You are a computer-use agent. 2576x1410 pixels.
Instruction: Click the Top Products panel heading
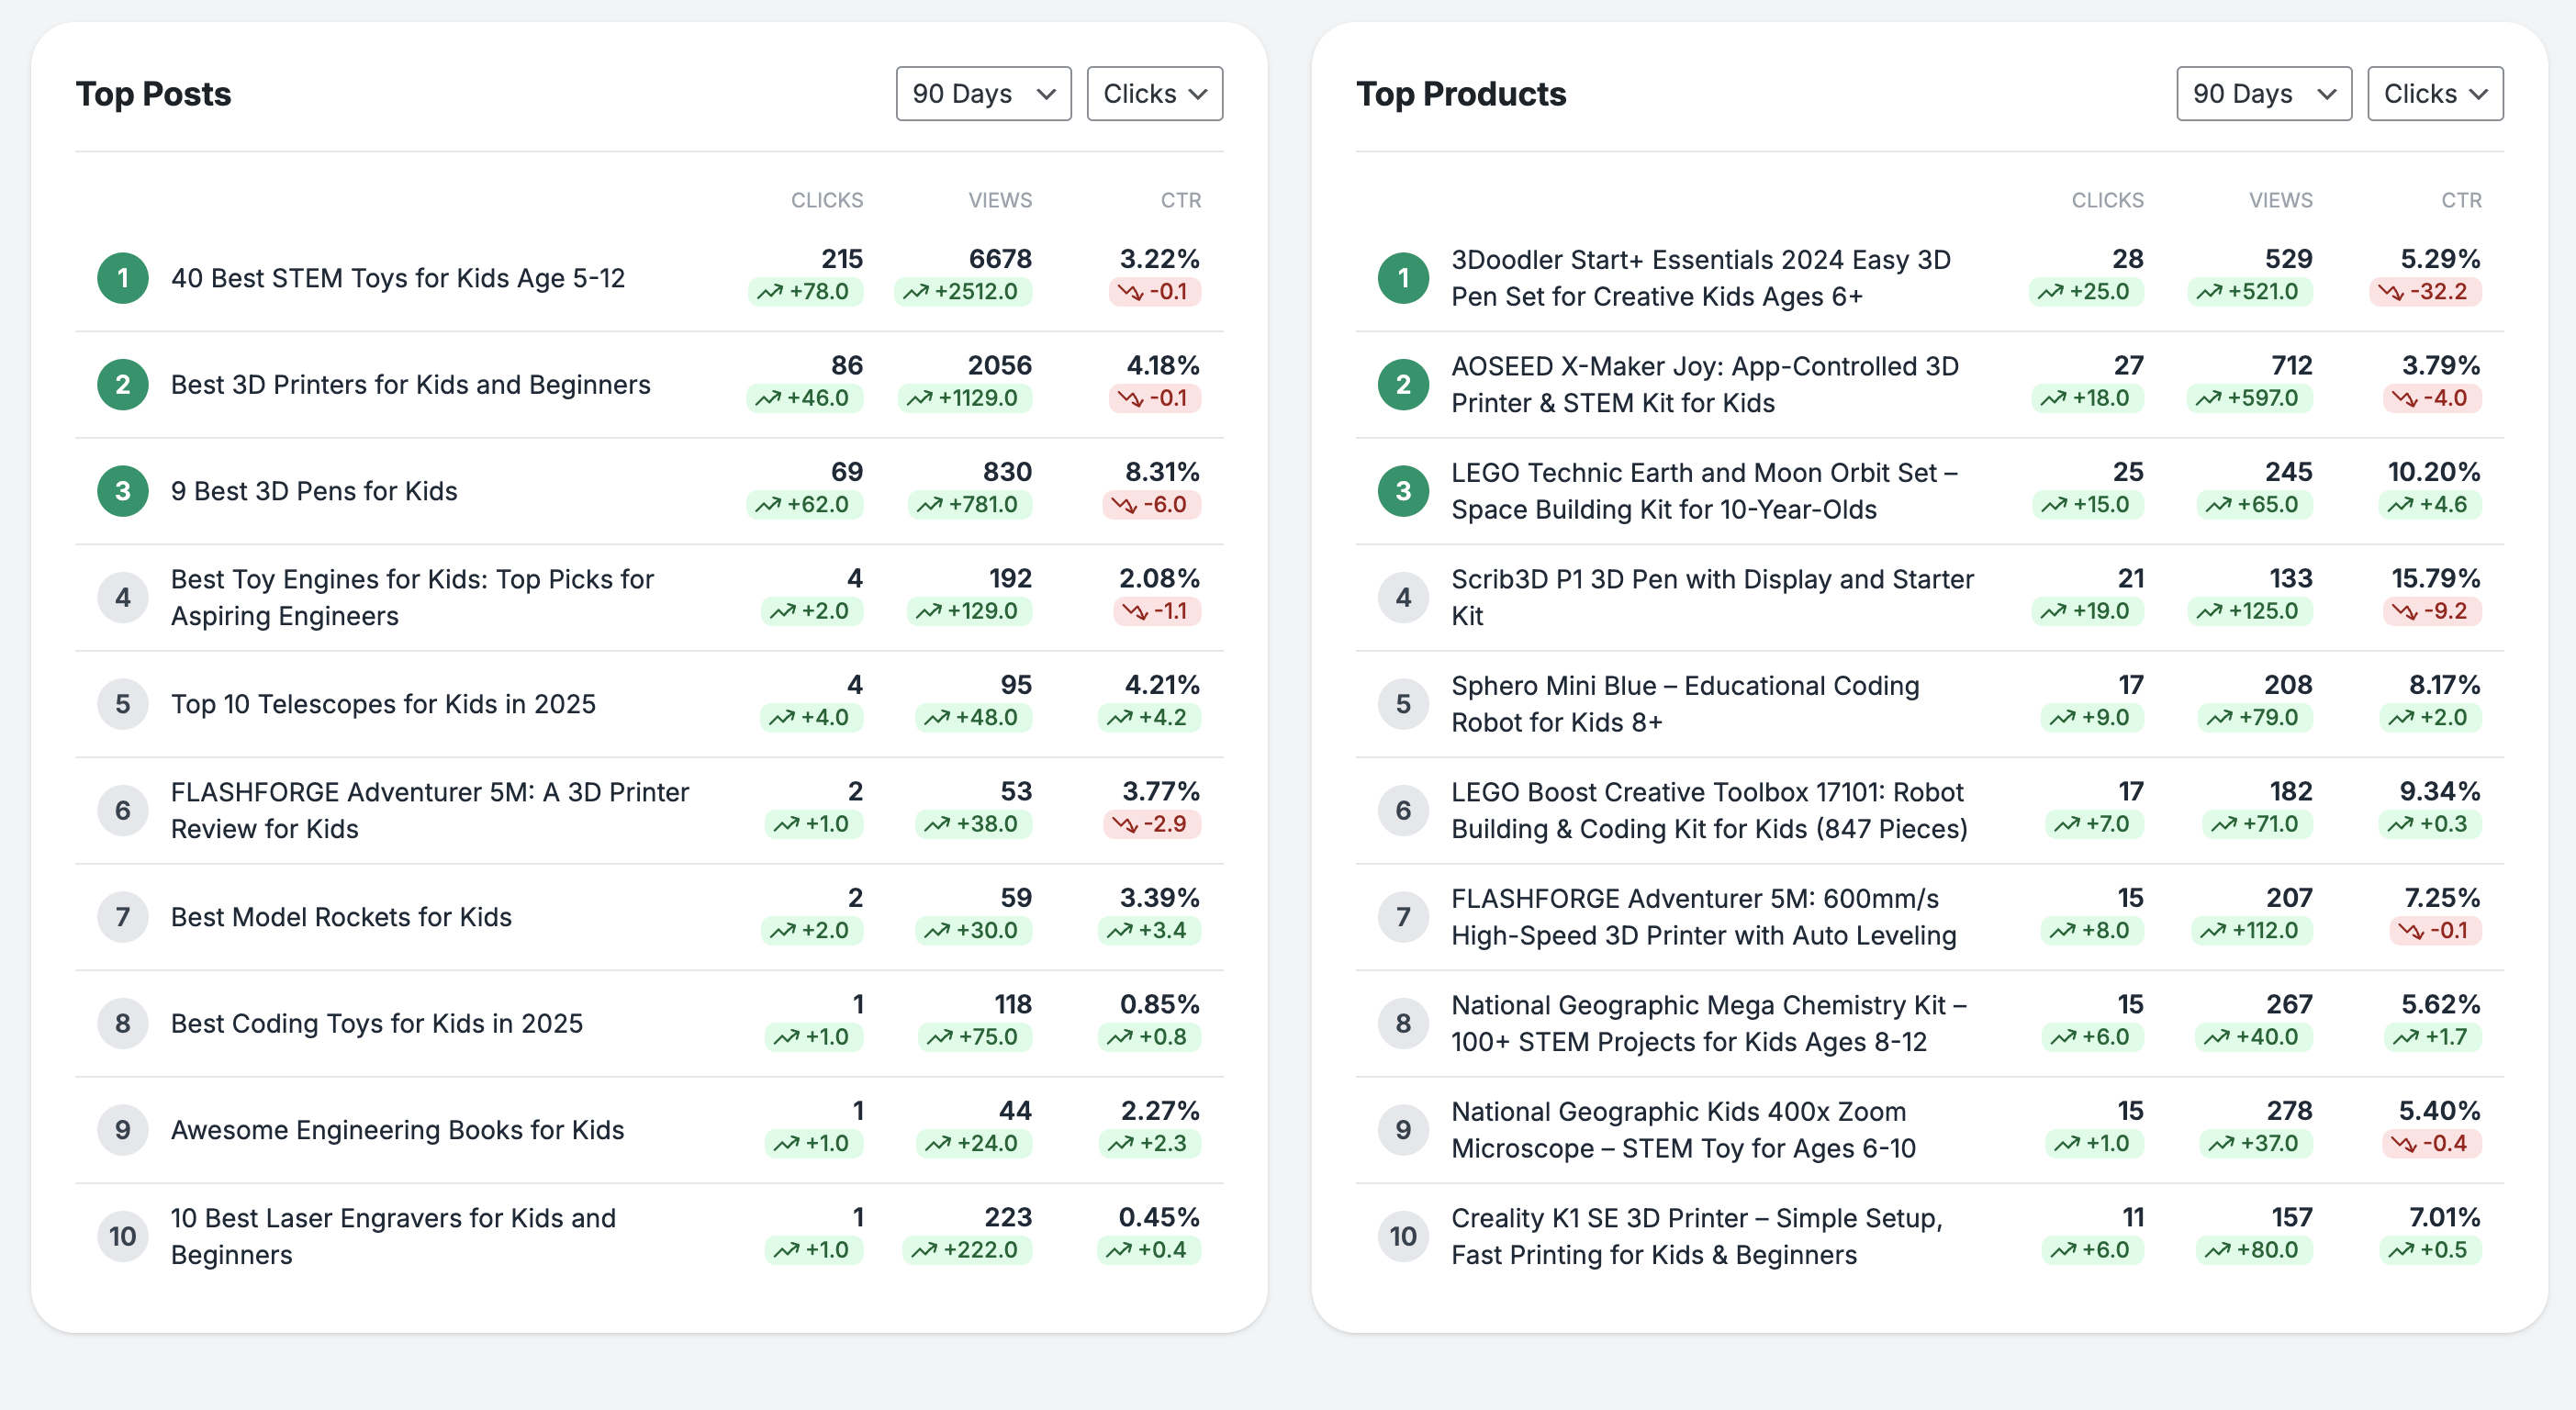point(1461,93)
